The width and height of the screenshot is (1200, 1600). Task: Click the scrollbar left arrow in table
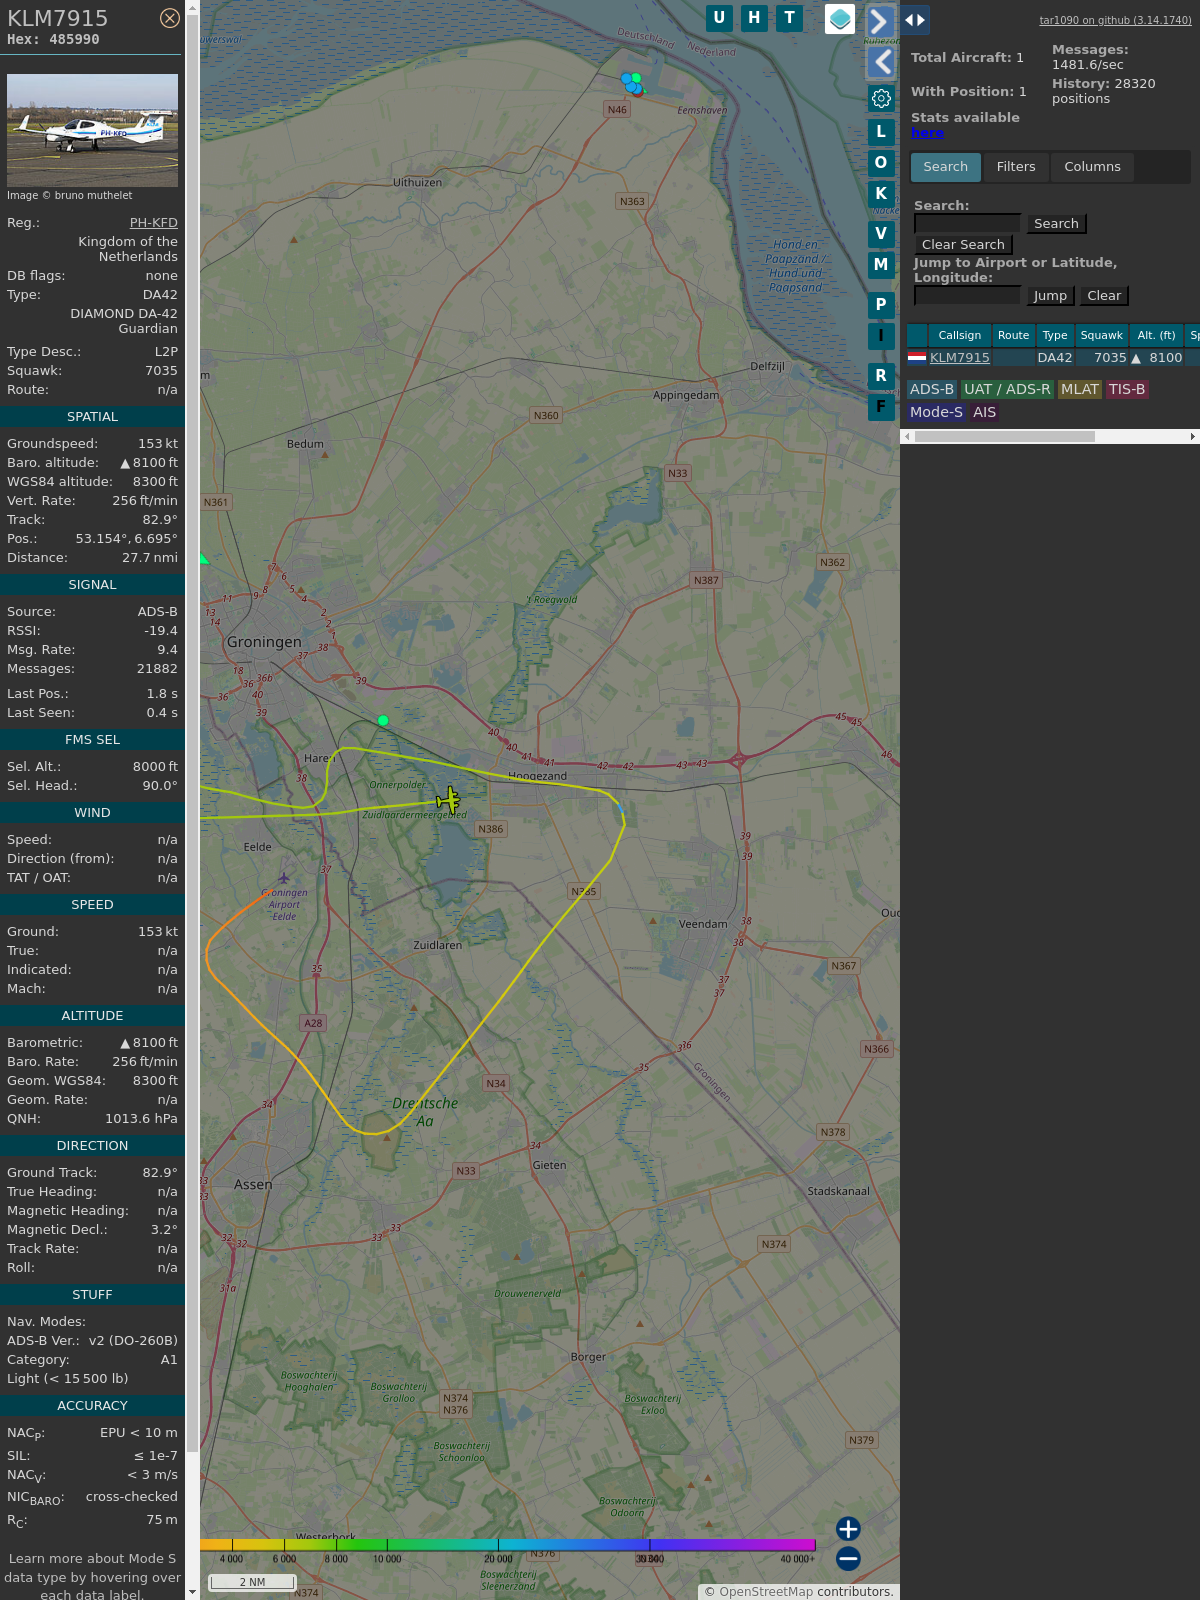pos(907,437)
